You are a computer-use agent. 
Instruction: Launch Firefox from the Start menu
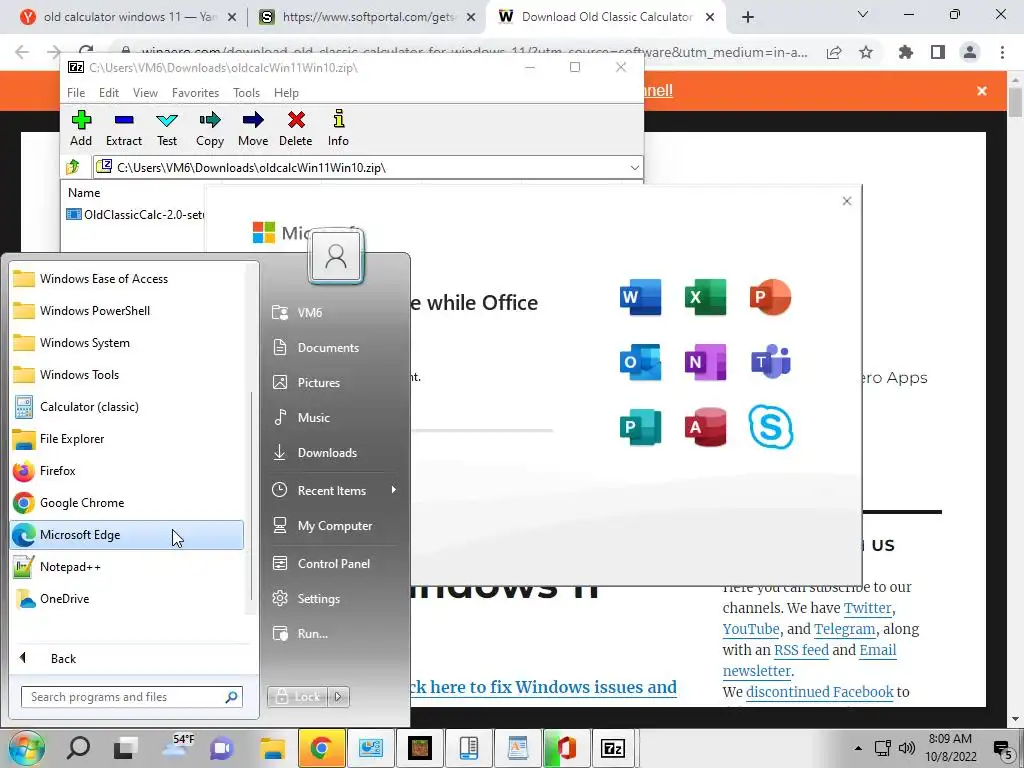pyautogui.click(x=127, y=471)
